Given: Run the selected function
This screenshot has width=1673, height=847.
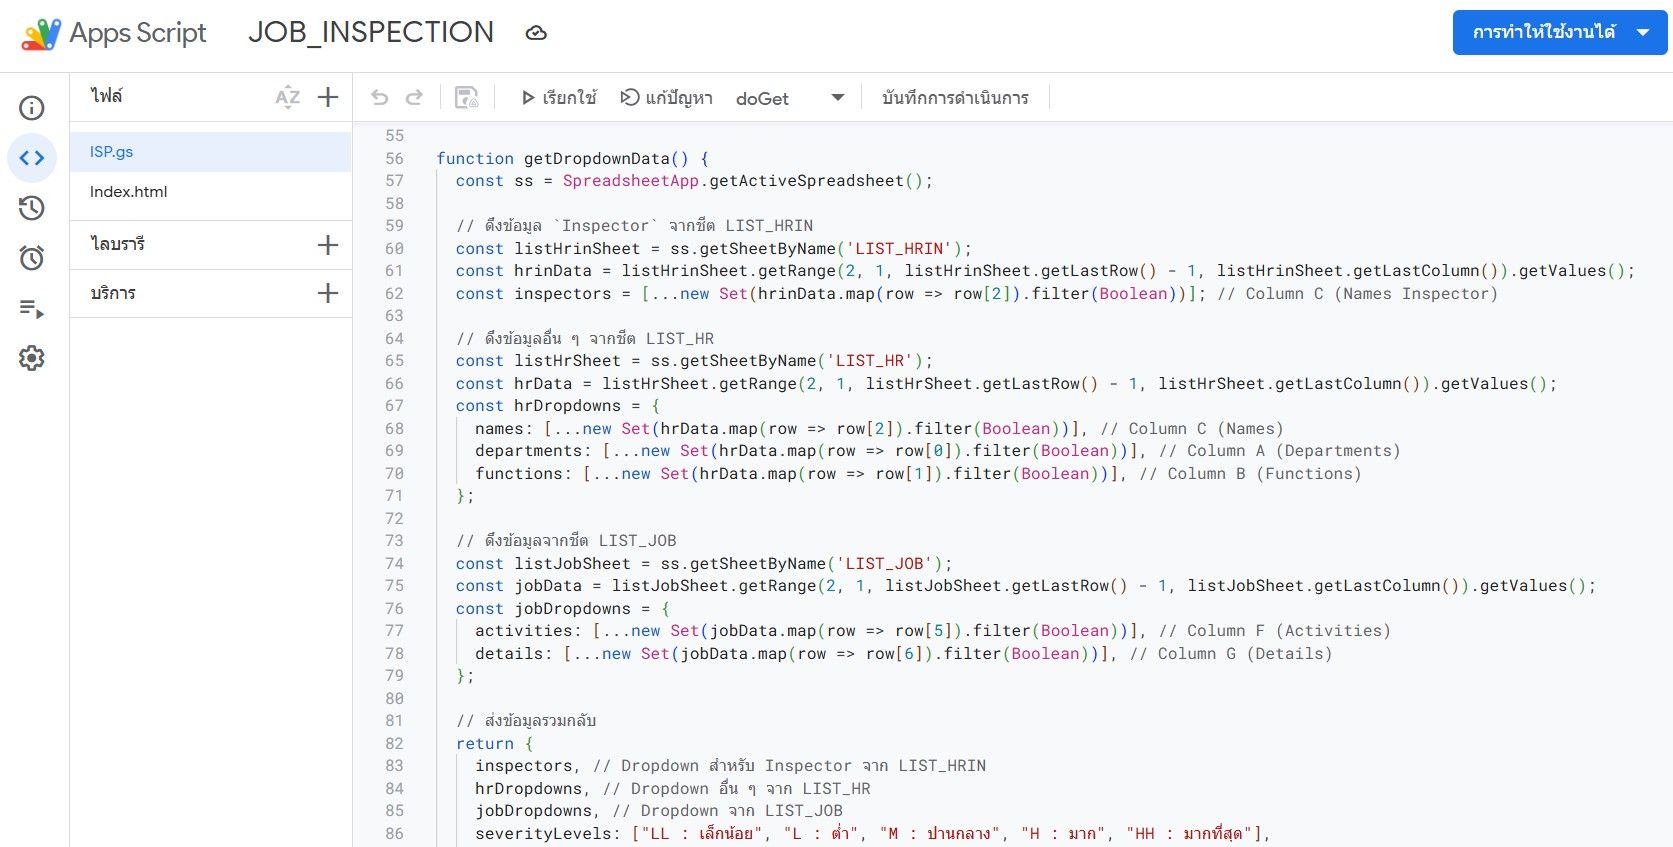Looking at the screenshot, I should point(558,98).
